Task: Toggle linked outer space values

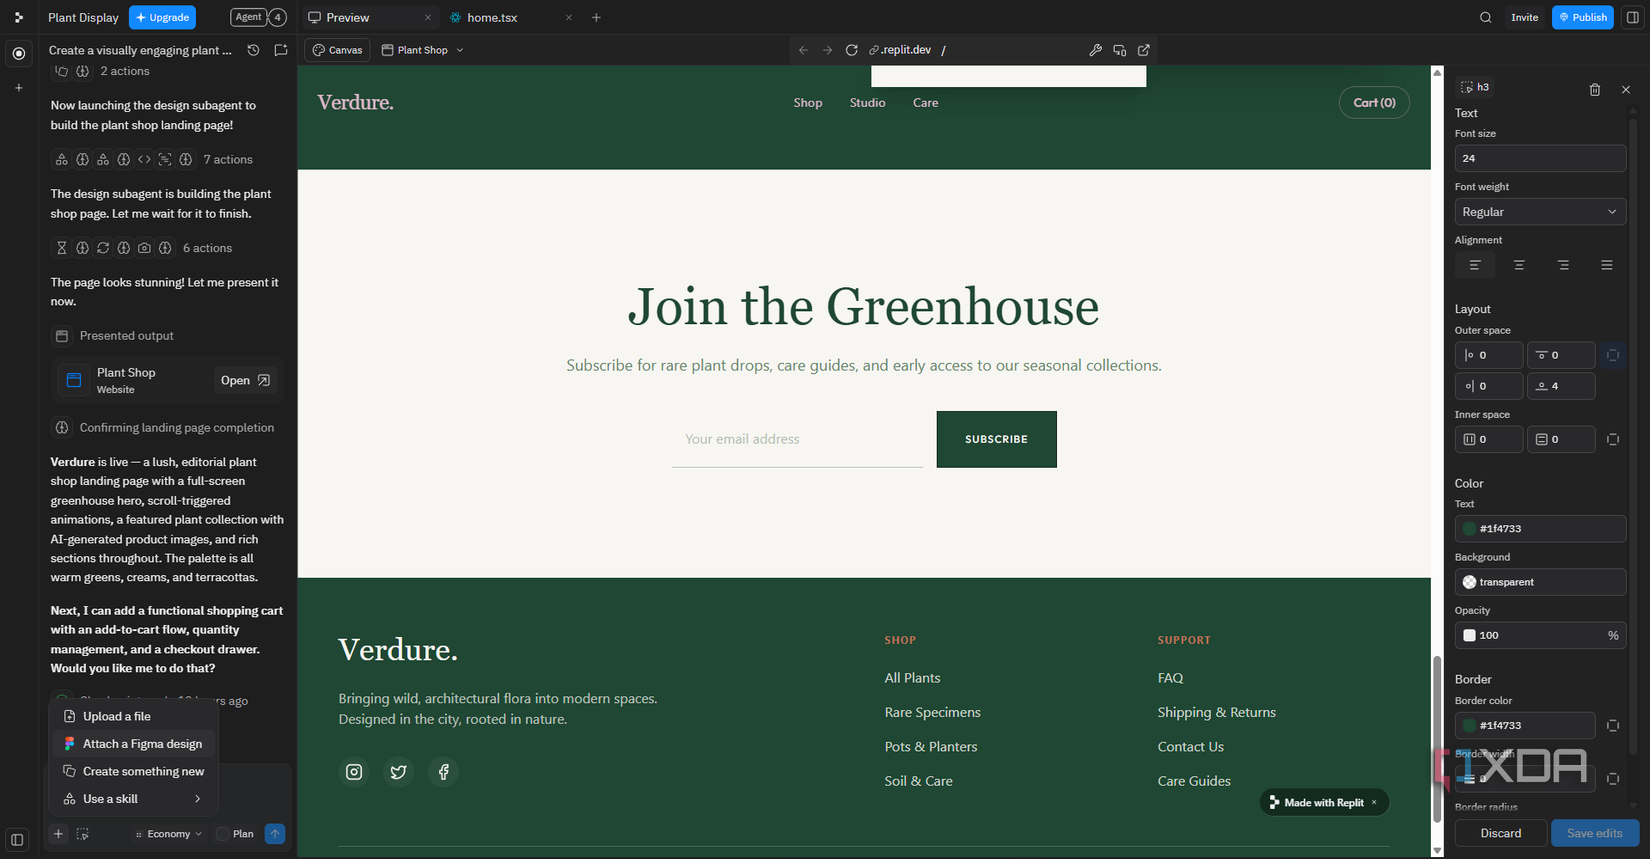Action: point(1613,355)
